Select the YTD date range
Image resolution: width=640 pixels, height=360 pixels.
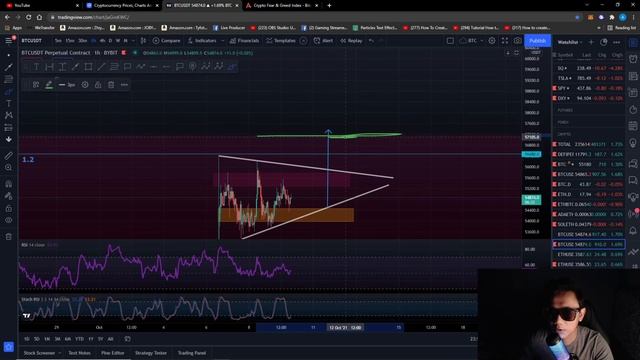pos(79,339)
